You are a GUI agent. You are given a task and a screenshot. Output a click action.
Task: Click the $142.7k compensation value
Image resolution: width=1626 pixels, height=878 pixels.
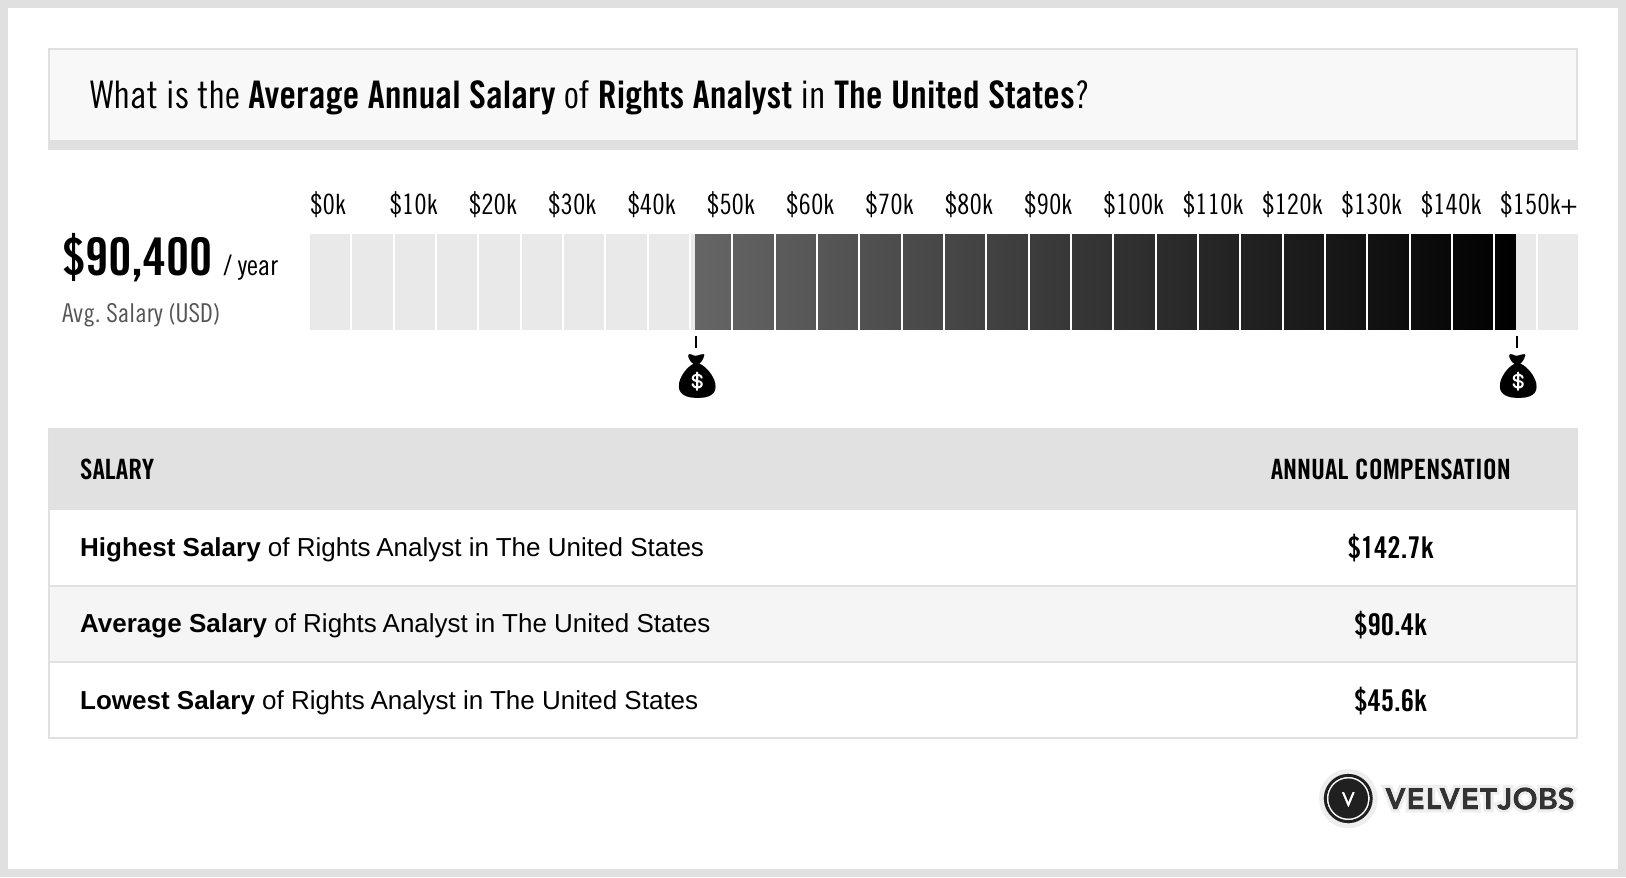[x=1390, y=548]
